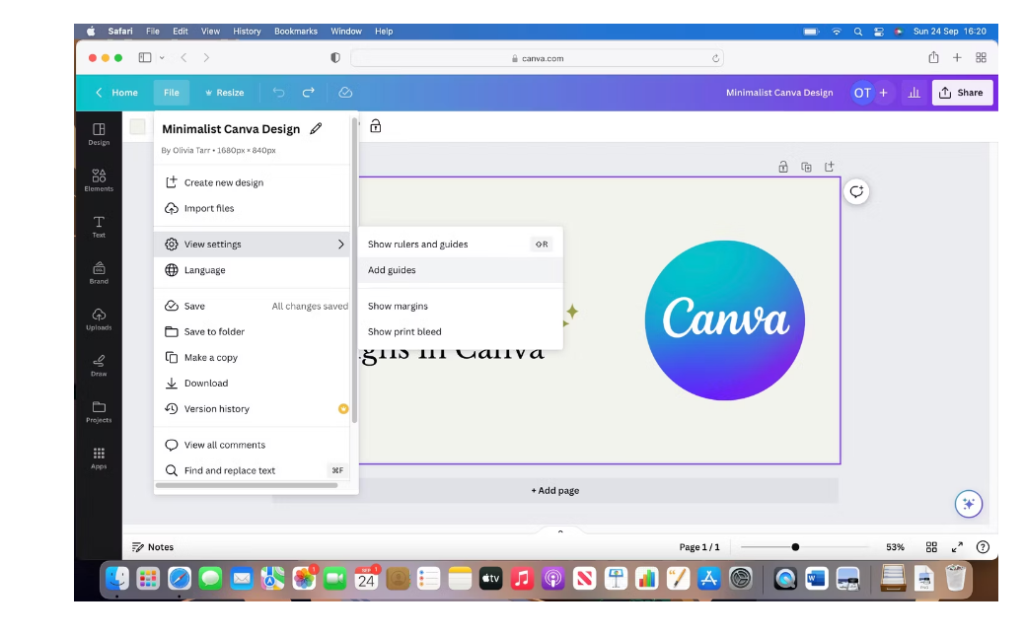This screenshot has height=634, width=1024.
Task: Click the Canva File button in the purple bar
Action: [x=171, y=93]
